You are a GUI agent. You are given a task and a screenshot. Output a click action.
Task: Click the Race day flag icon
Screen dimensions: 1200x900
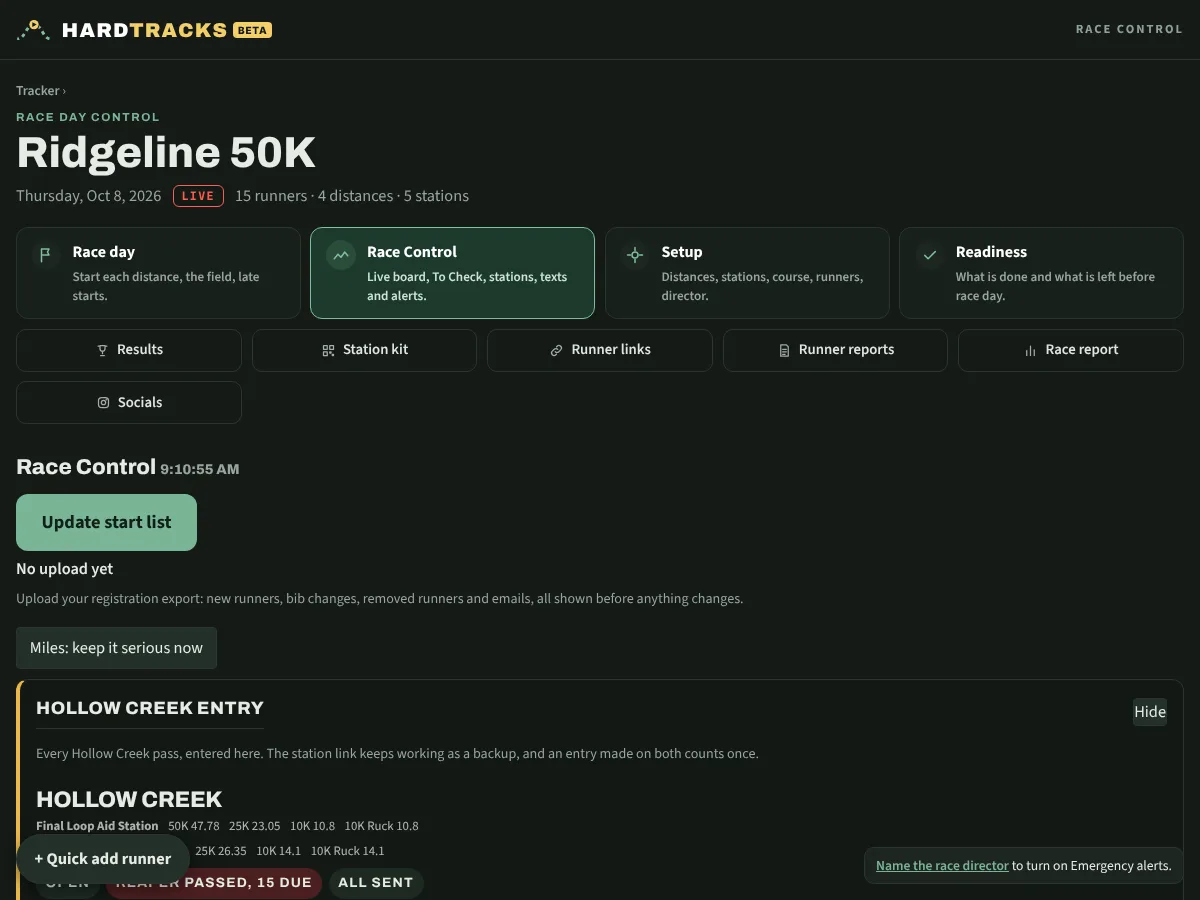pyautogui.click(x=45, y=255)
